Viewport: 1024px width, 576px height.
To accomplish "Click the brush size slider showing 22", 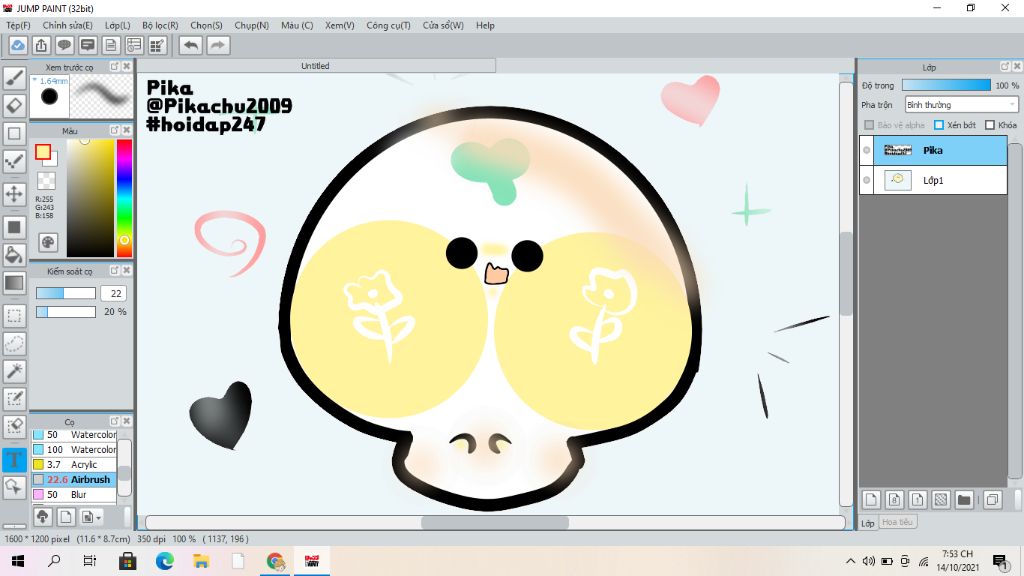I will pyautogui.click(x=66, y=293).
